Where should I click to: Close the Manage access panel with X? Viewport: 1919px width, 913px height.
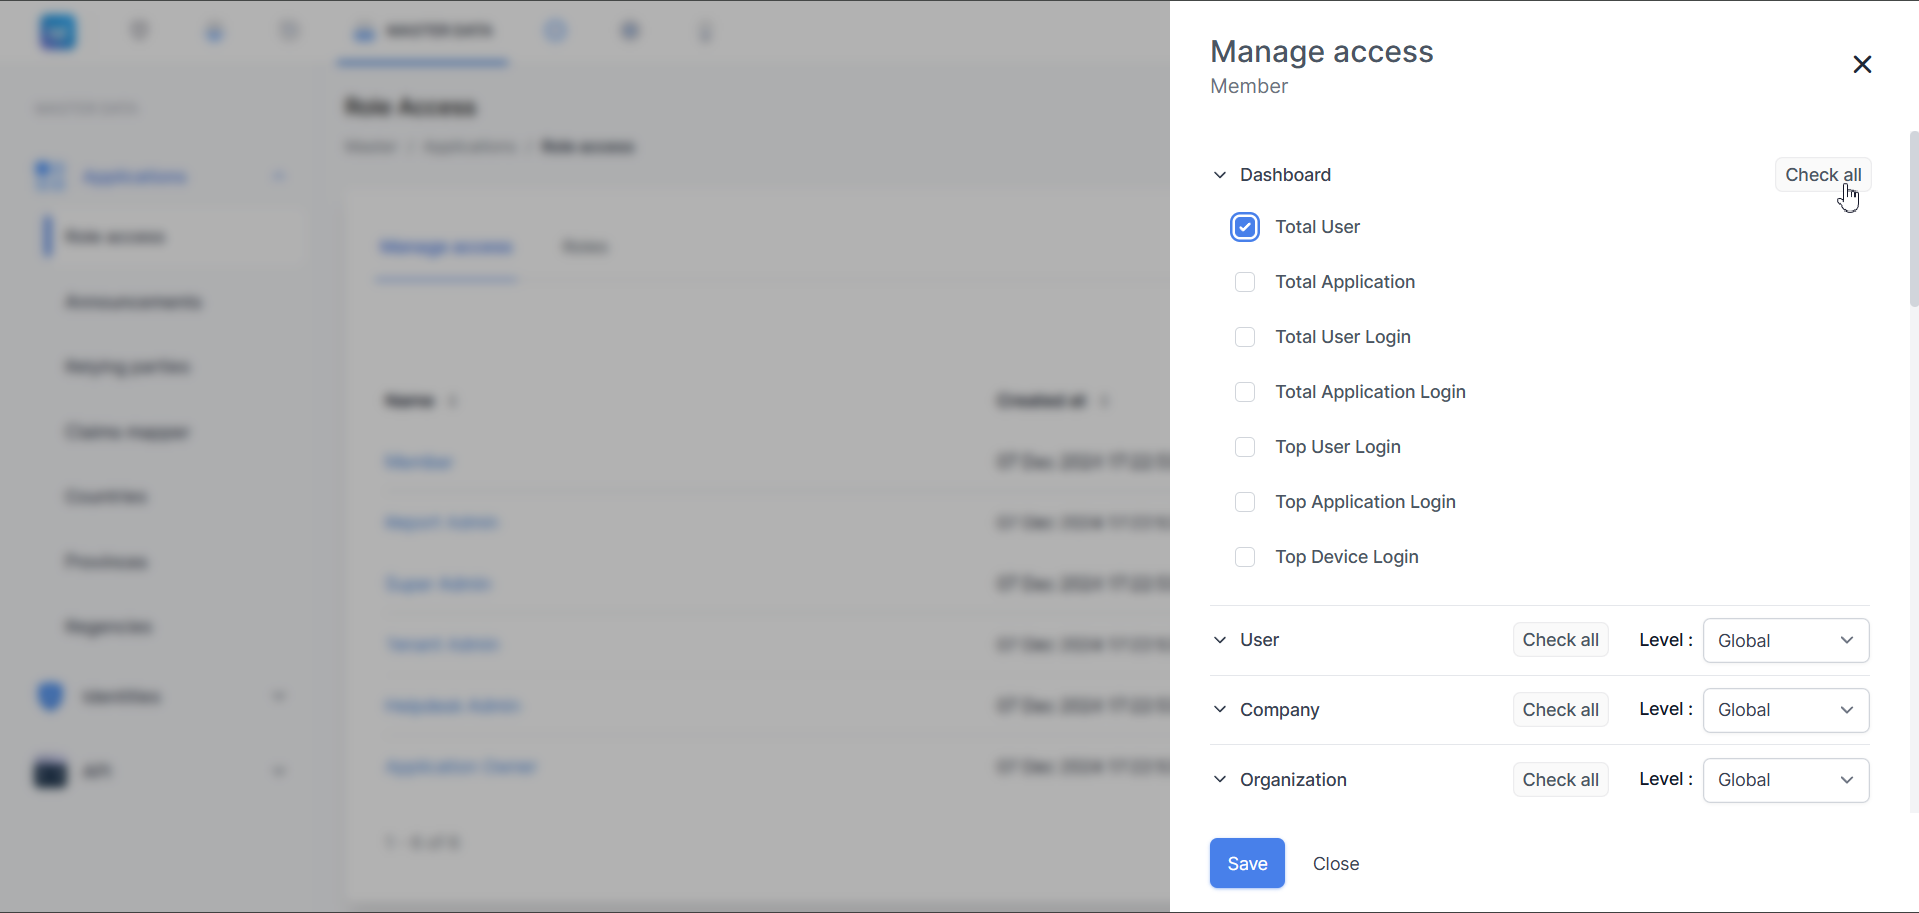click(1861, 65)
